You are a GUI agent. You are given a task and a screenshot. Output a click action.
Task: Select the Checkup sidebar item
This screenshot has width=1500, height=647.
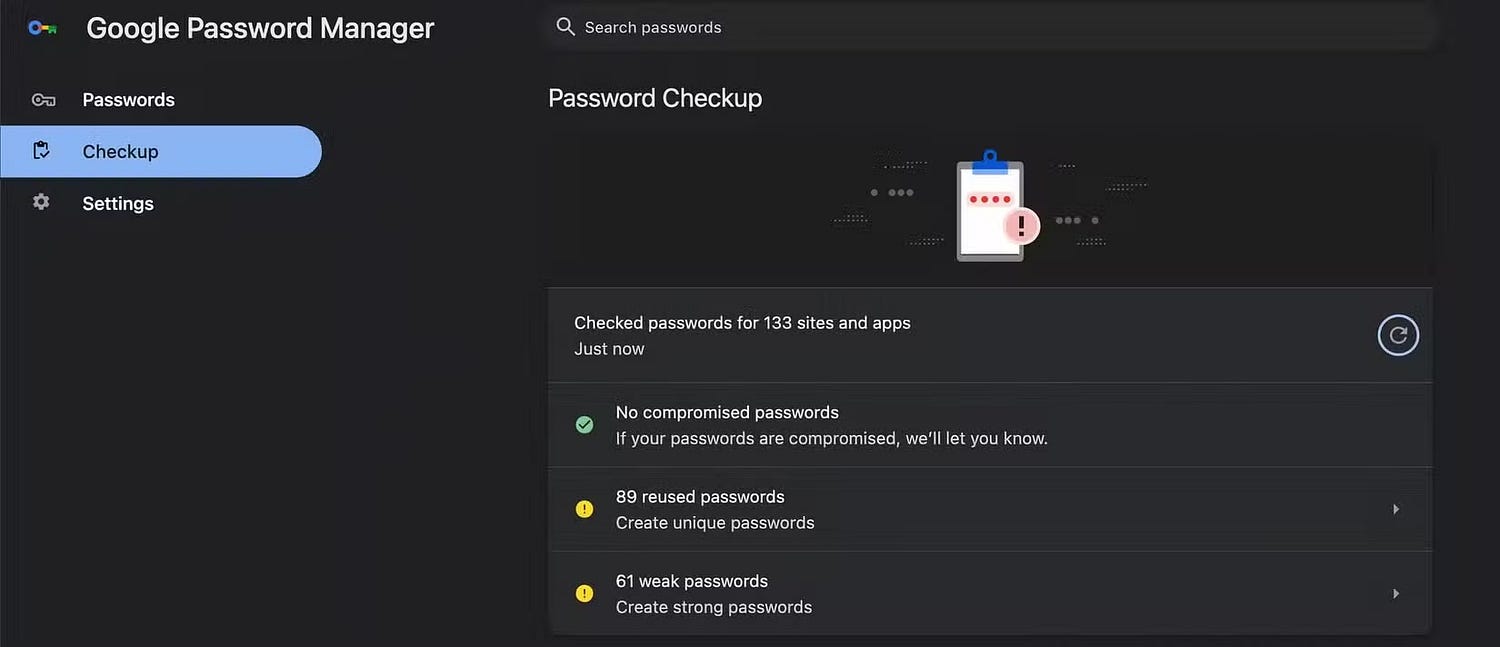pyautogui.click(x=161, y=151)
